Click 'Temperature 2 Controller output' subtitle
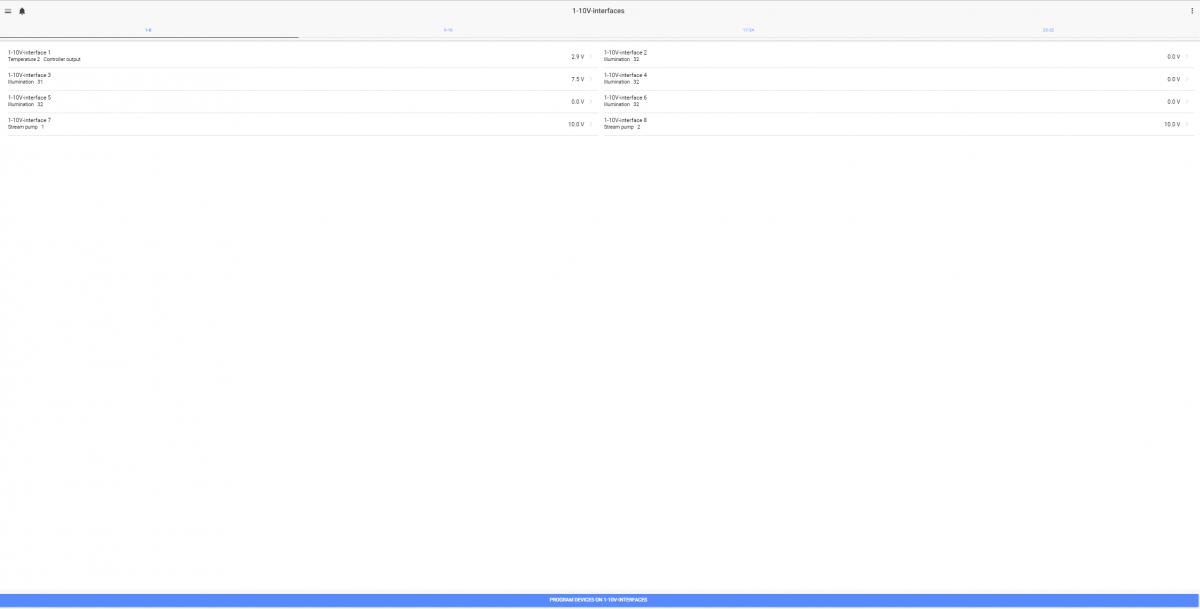Viewport: 1200px width, 609px height. (44, 59)
